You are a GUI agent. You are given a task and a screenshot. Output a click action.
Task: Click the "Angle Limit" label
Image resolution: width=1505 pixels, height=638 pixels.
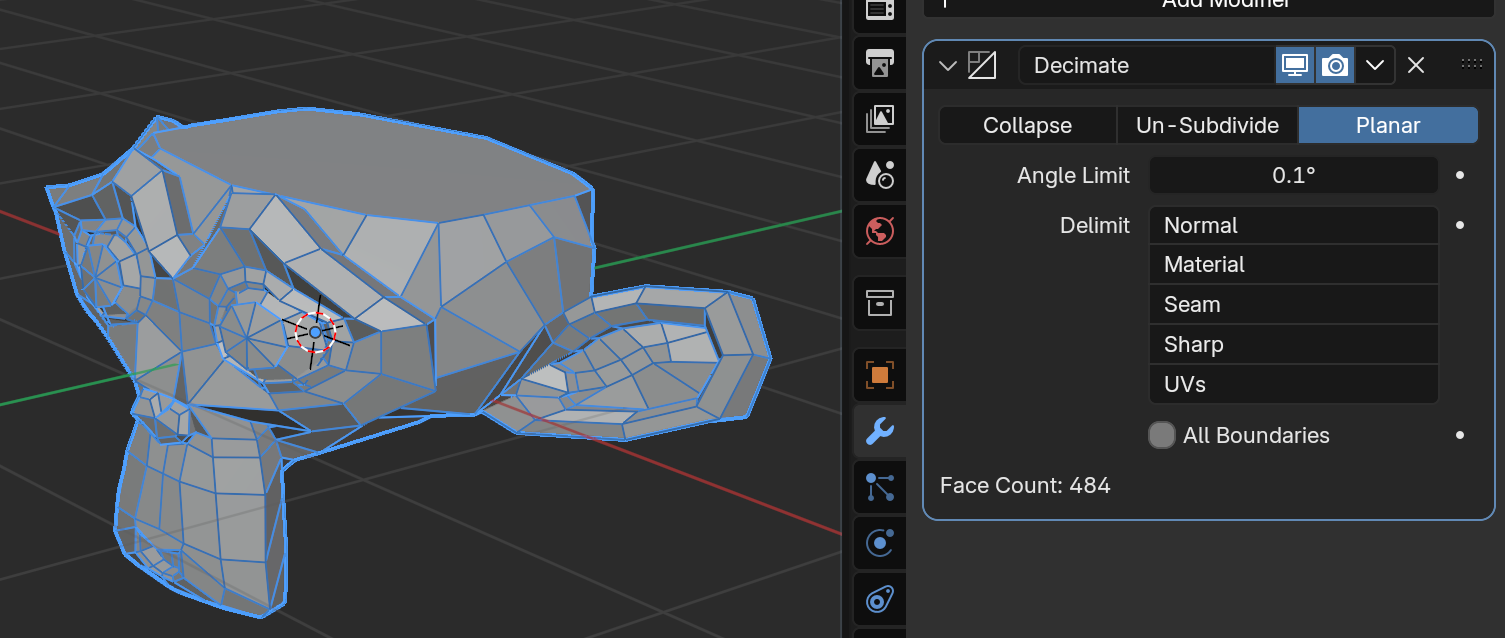[1073, 175]
